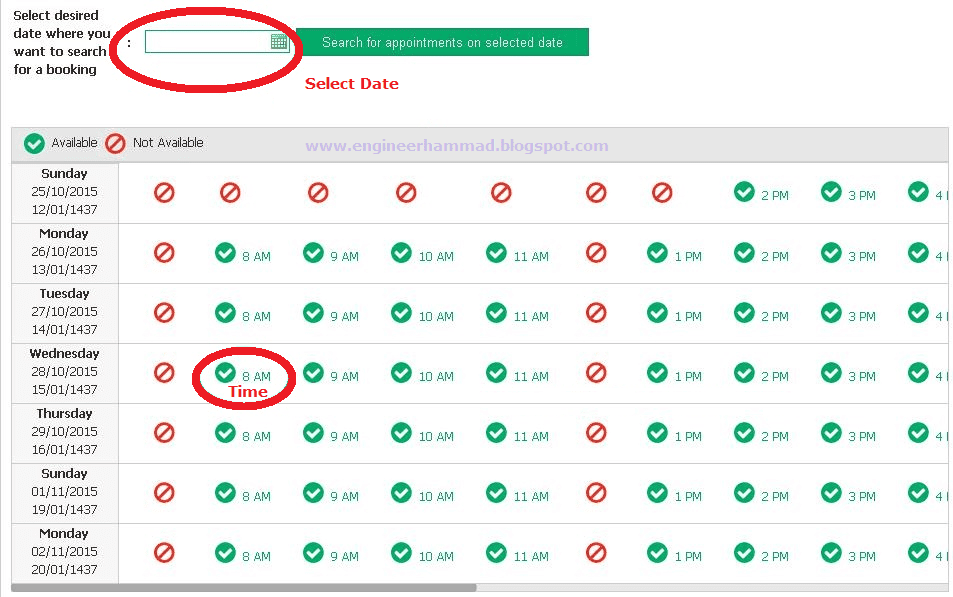Select the 10 AM slot on Monday 02/11/2015
Image resolution: width=953 pixels, height=597 pixels.
pos(401,553)
